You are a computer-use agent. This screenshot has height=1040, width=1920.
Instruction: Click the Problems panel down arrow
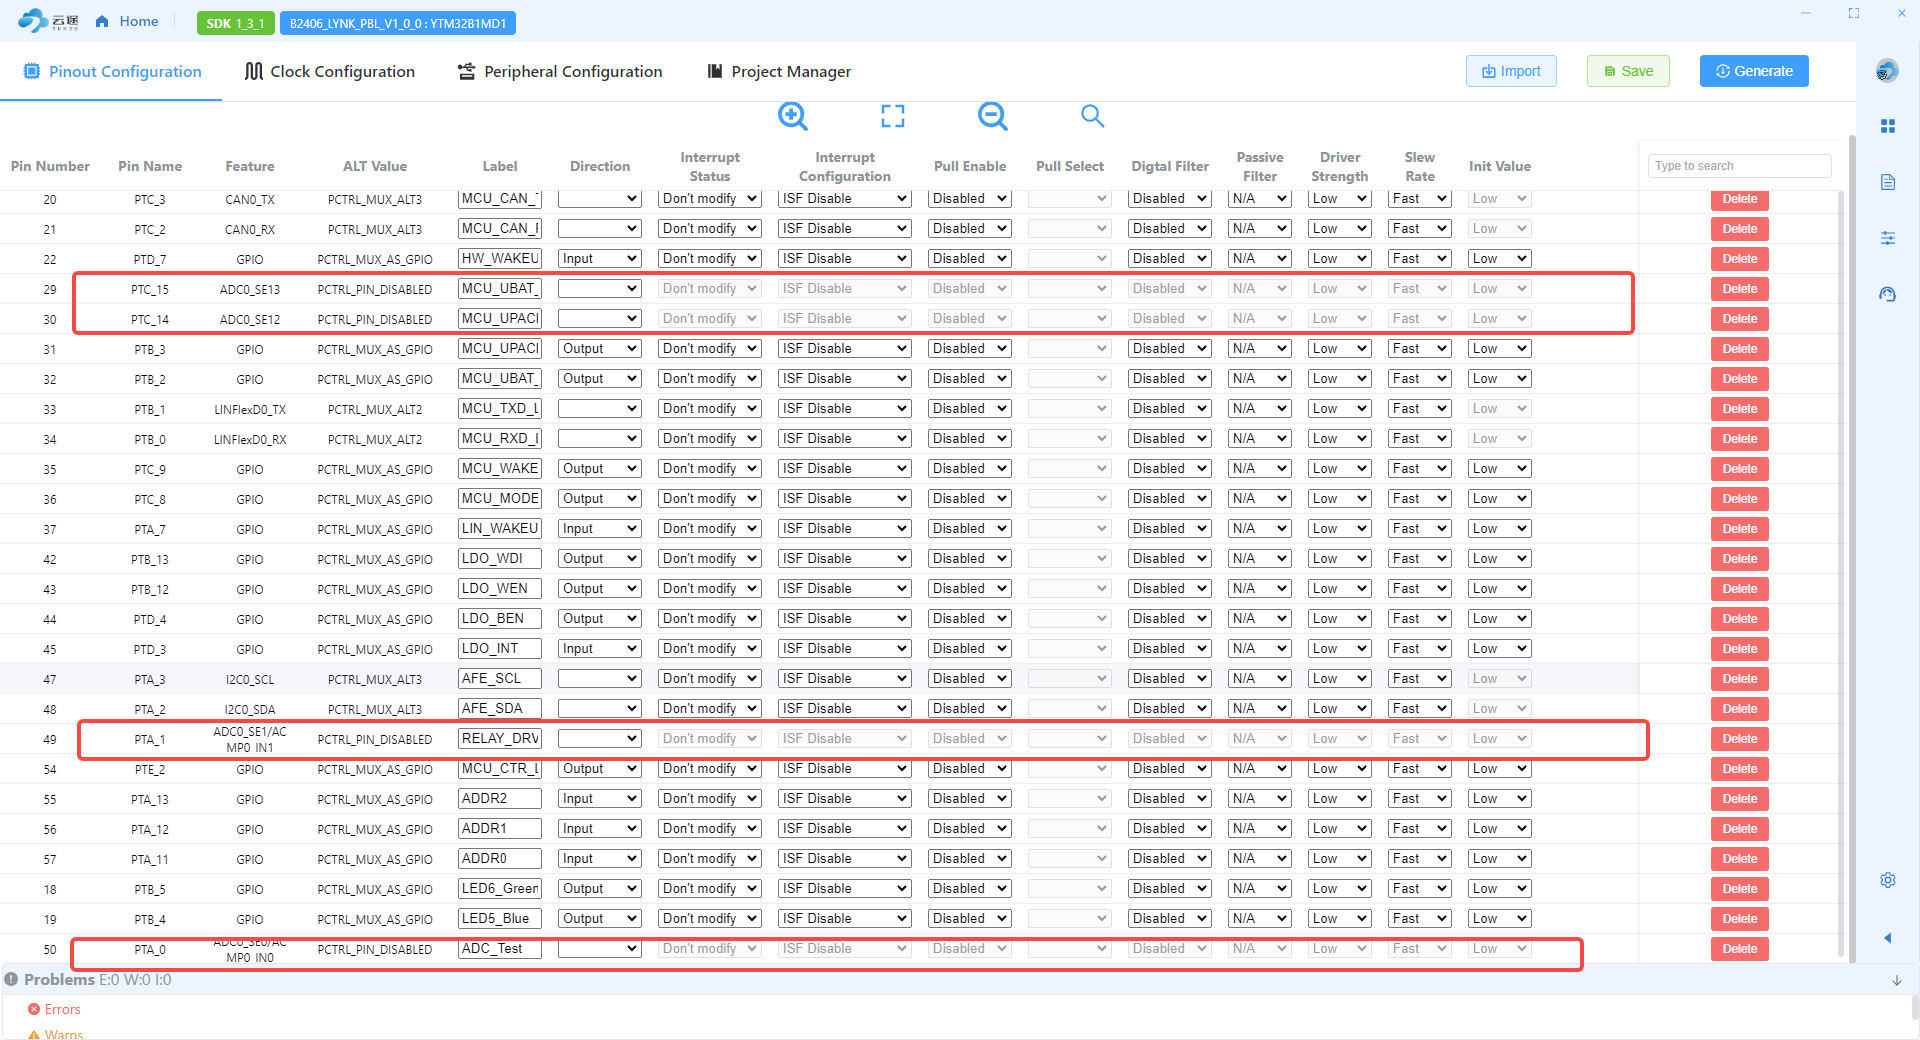tap(1896, 980)
